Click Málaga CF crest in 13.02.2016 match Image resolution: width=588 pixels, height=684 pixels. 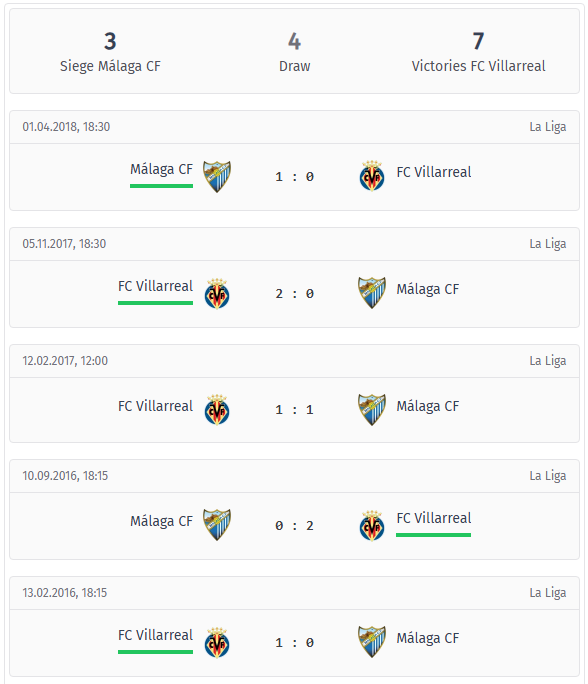pyautogui.click(x=372, y=642)
